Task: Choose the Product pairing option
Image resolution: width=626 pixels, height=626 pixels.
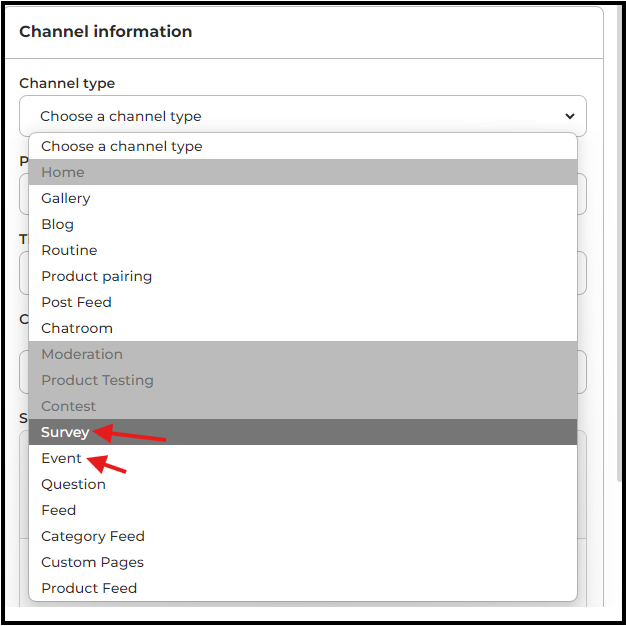Action: point(303,276)
